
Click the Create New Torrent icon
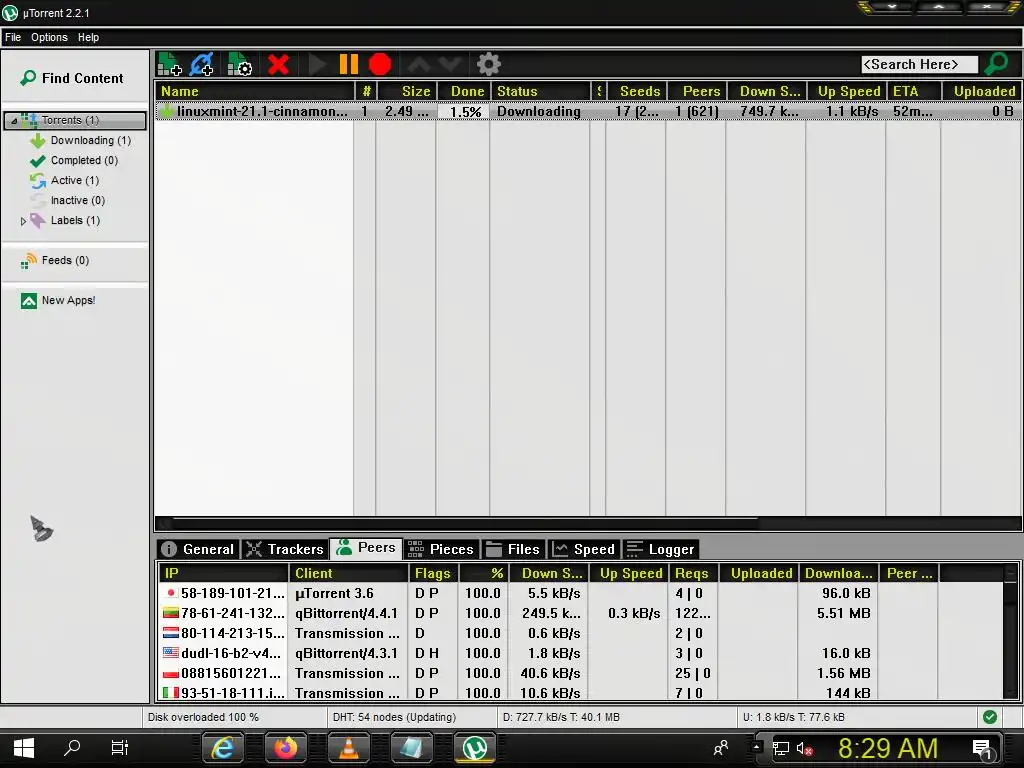click(240, 64)
